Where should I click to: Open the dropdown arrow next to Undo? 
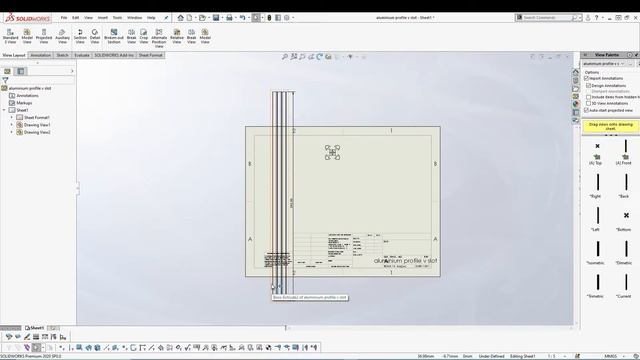248,18
